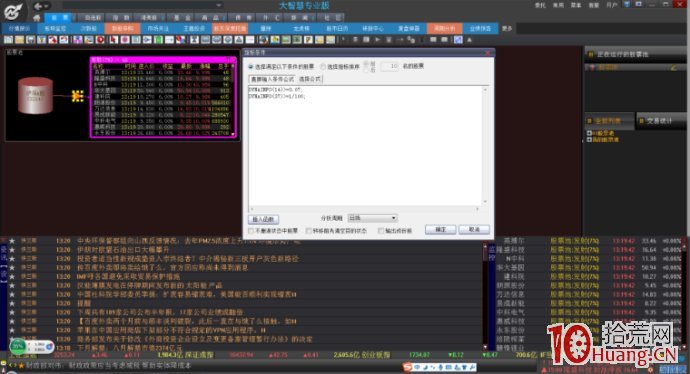The image size is (690, 374).
Task: Click the first blue tab in the function row
Action: pyautogui.click(x=19, y=28)
